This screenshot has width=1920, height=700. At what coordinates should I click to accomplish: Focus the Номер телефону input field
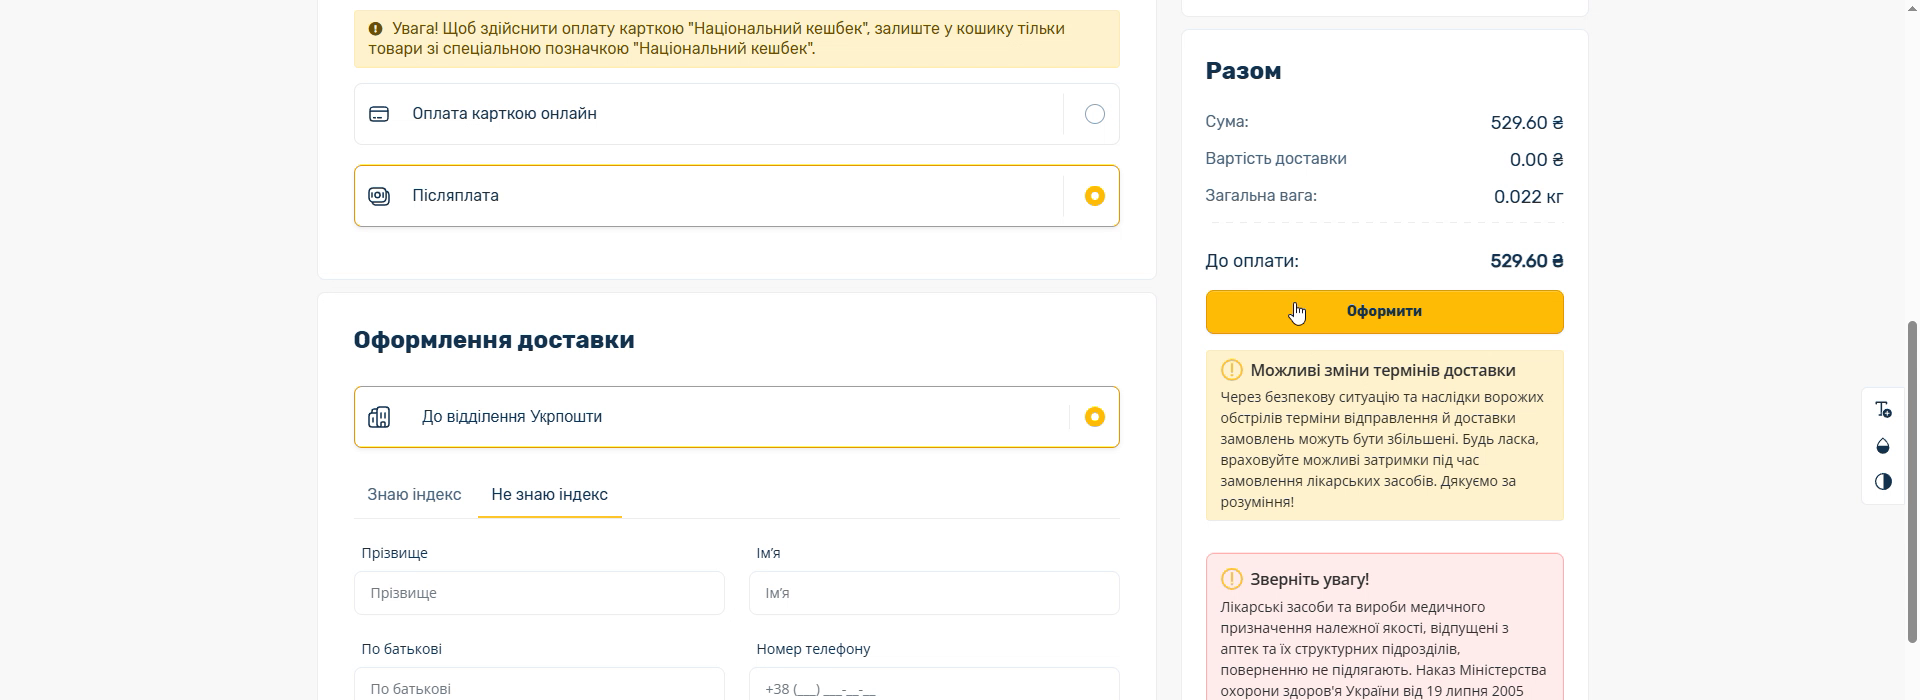[x=934, y=685]
